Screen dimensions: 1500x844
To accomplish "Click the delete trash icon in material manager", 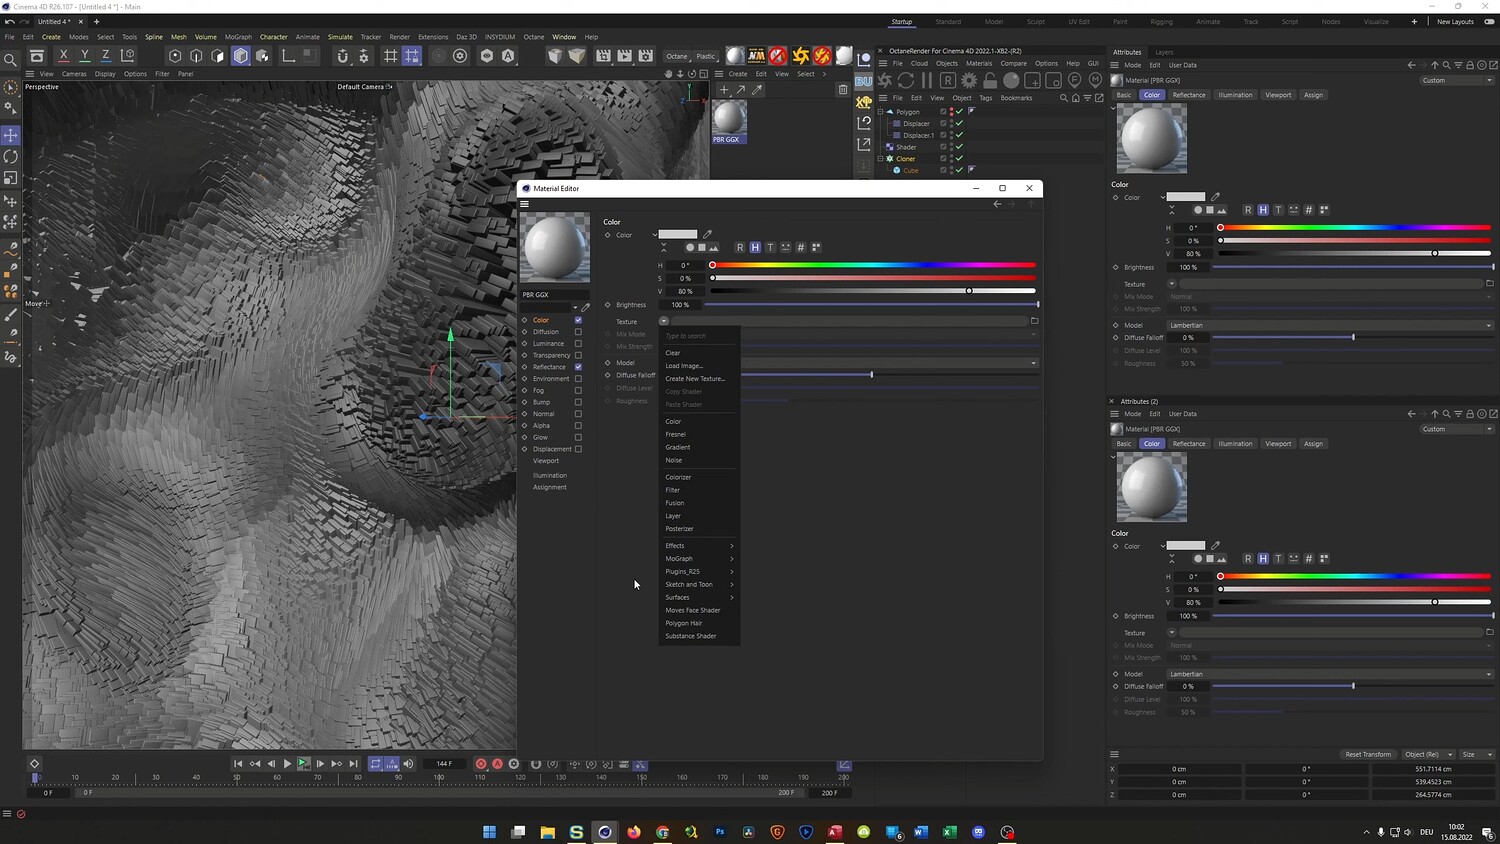I will tap(843, 89).
